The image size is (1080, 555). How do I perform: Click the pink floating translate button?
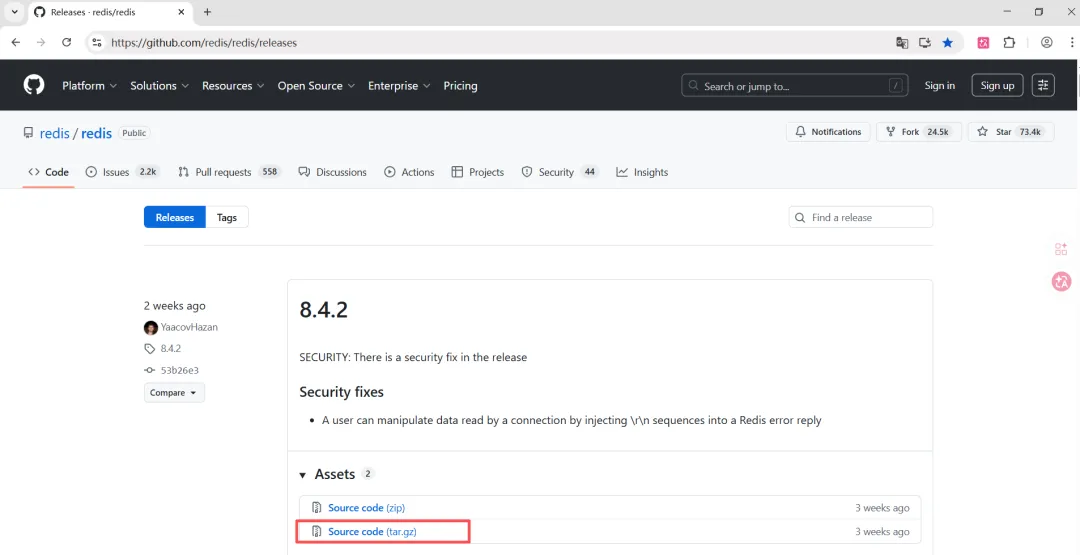coord(1061,281)
